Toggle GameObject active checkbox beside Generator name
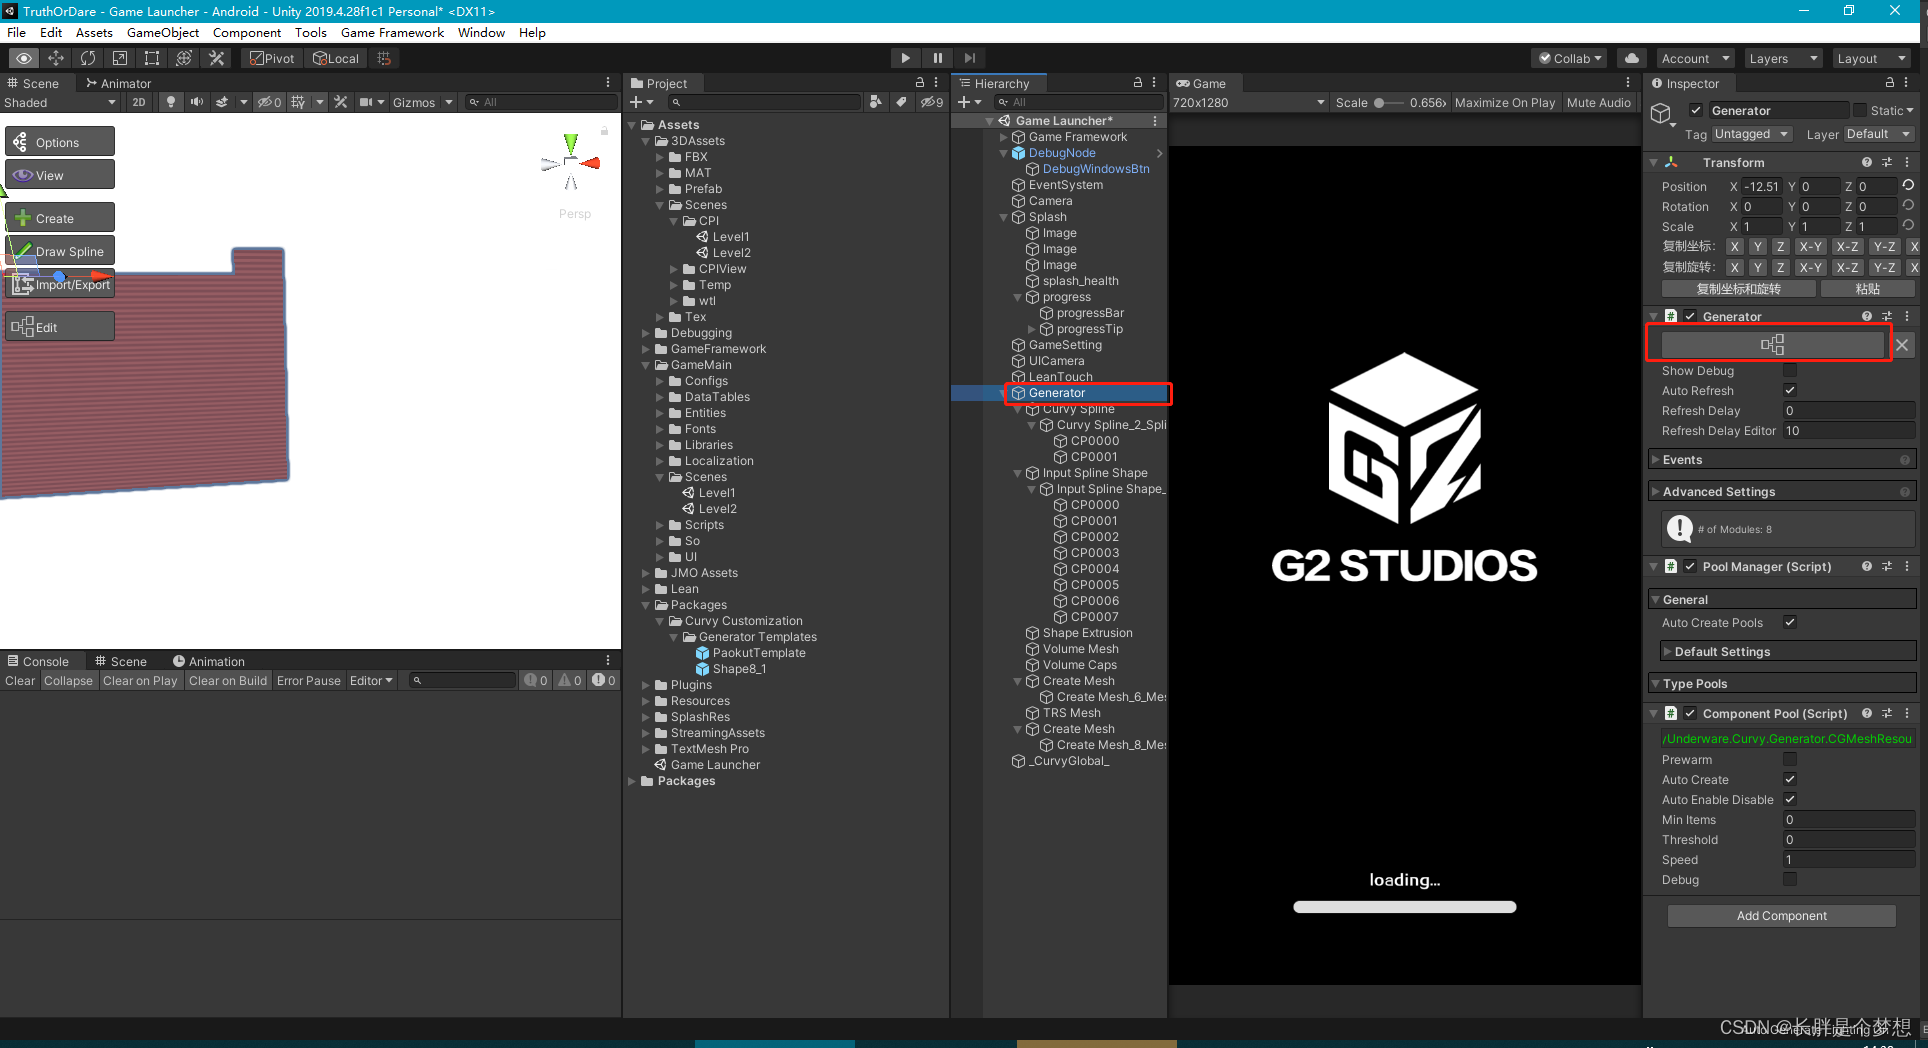This screenshot has height=1048, width=1928. pyautogui.click(x=1696, y=110)
